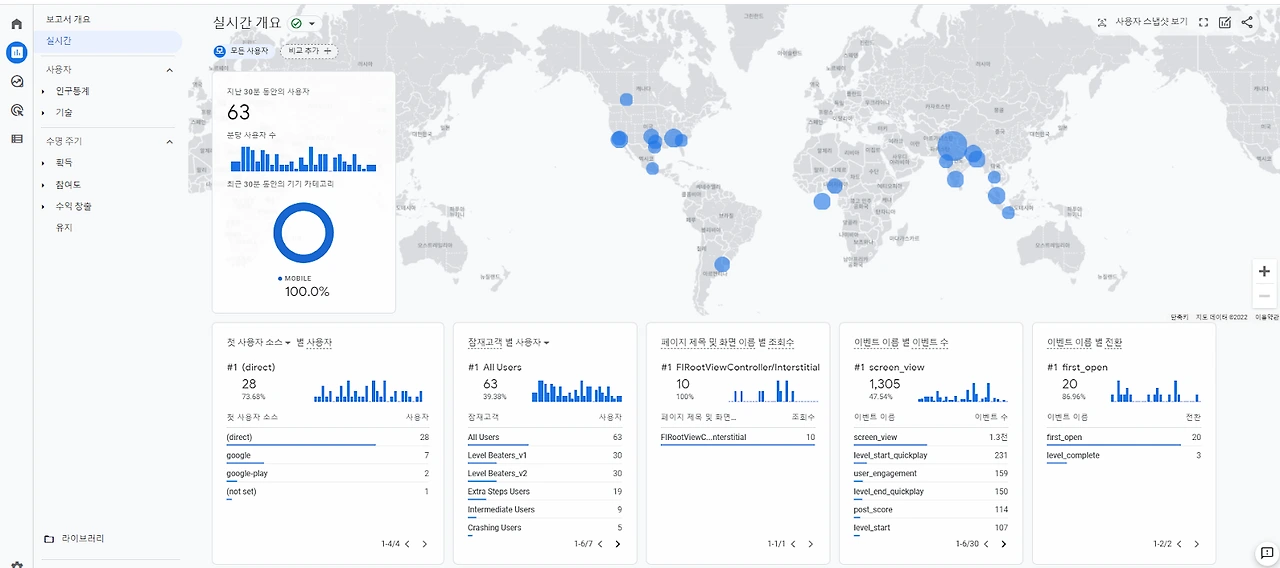Viewport: 1280px width, 568px height.
Task: Click the 라이브러리 label in sidebar
Action: click(83, 539)
